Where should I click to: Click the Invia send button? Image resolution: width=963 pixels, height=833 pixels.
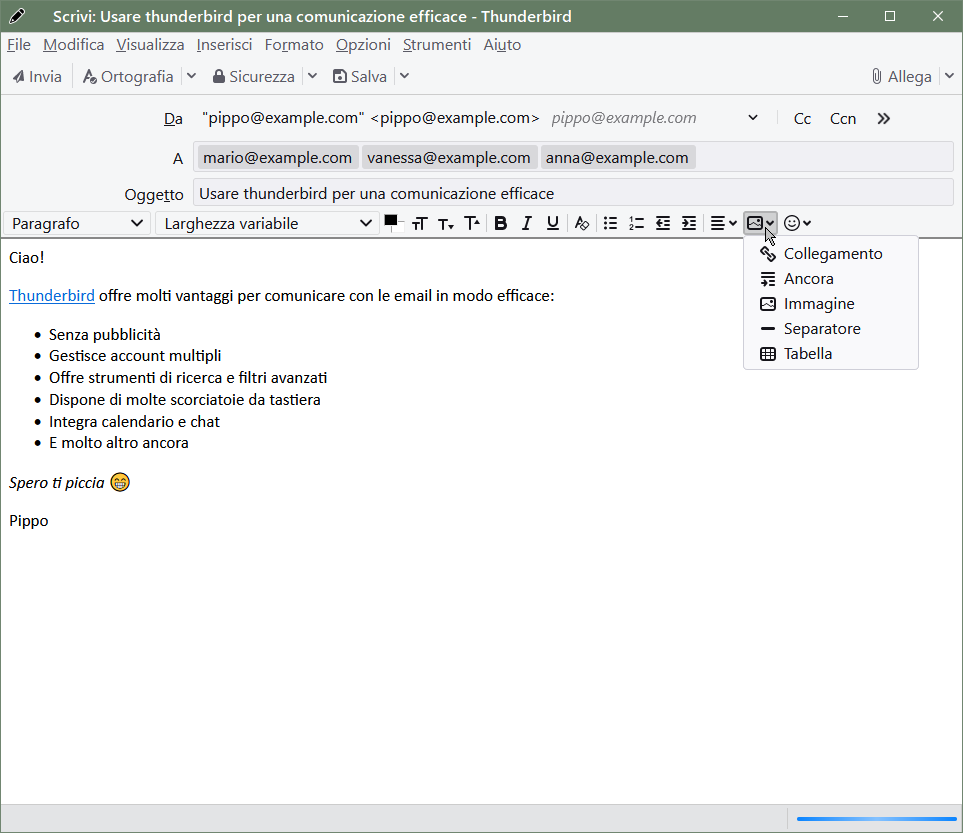pos(37,77)
